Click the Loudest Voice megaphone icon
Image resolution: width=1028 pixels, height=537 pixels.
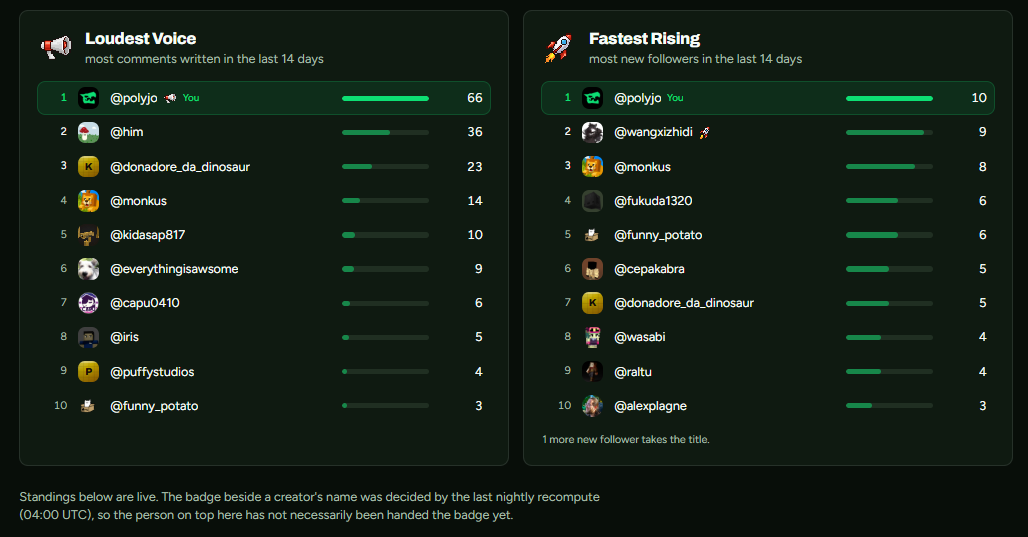[x=56, y=47]
